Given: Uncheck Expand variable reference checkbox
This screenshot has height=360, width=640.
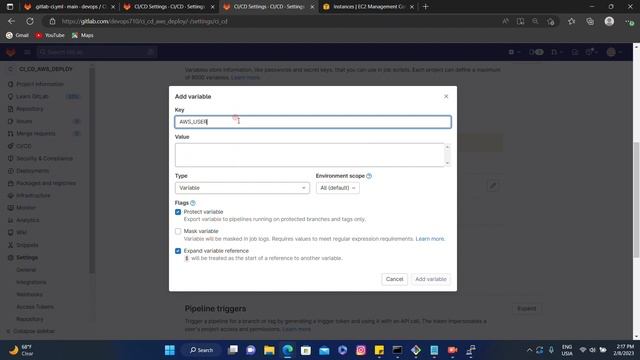Looking at the screenshot, I should tap(178, 251).
